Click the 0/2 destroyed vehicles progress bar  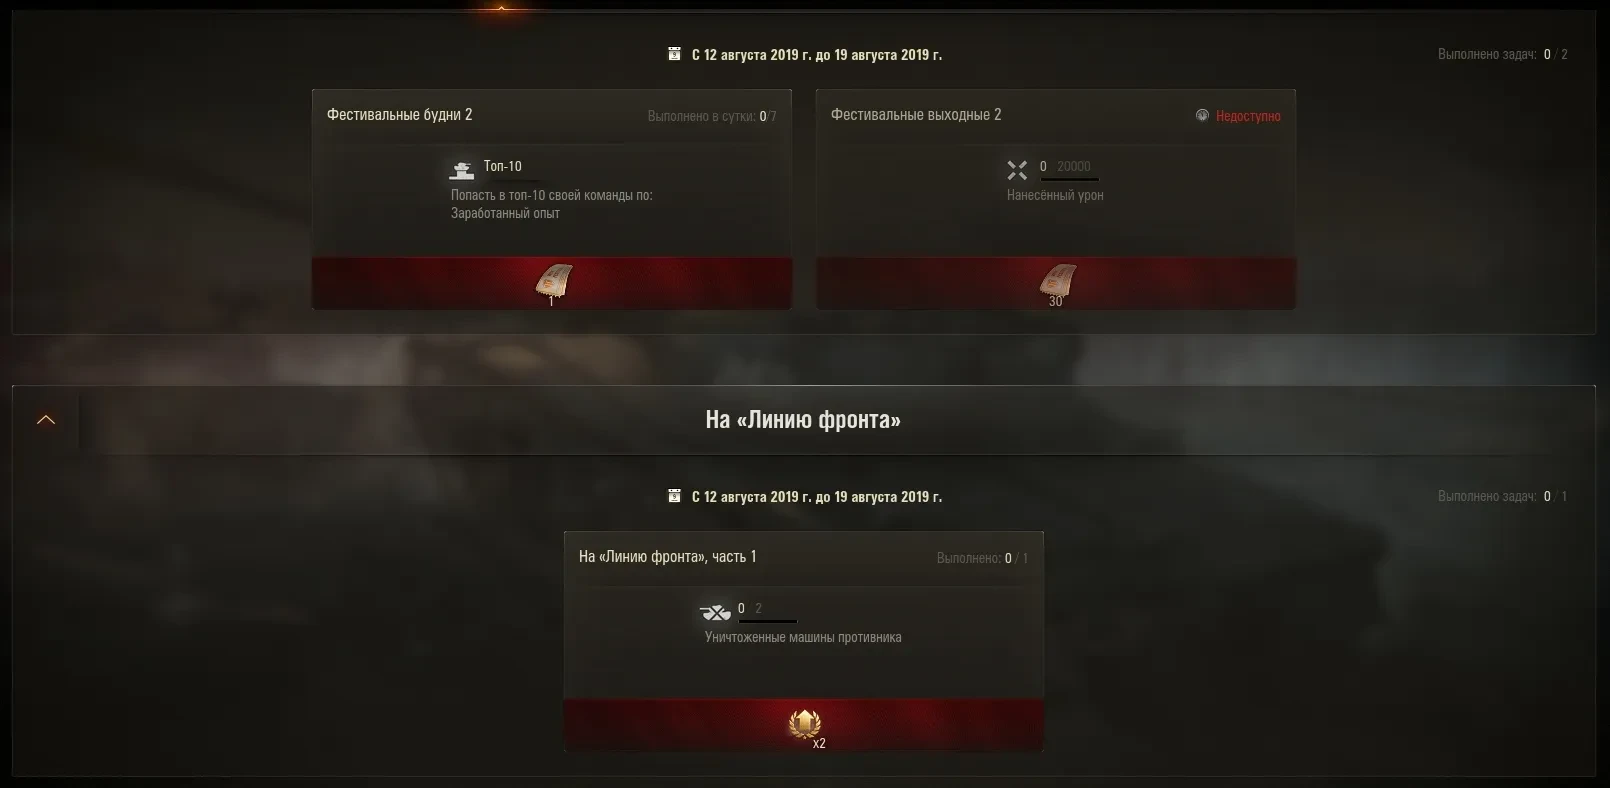[x=768, y=621]
